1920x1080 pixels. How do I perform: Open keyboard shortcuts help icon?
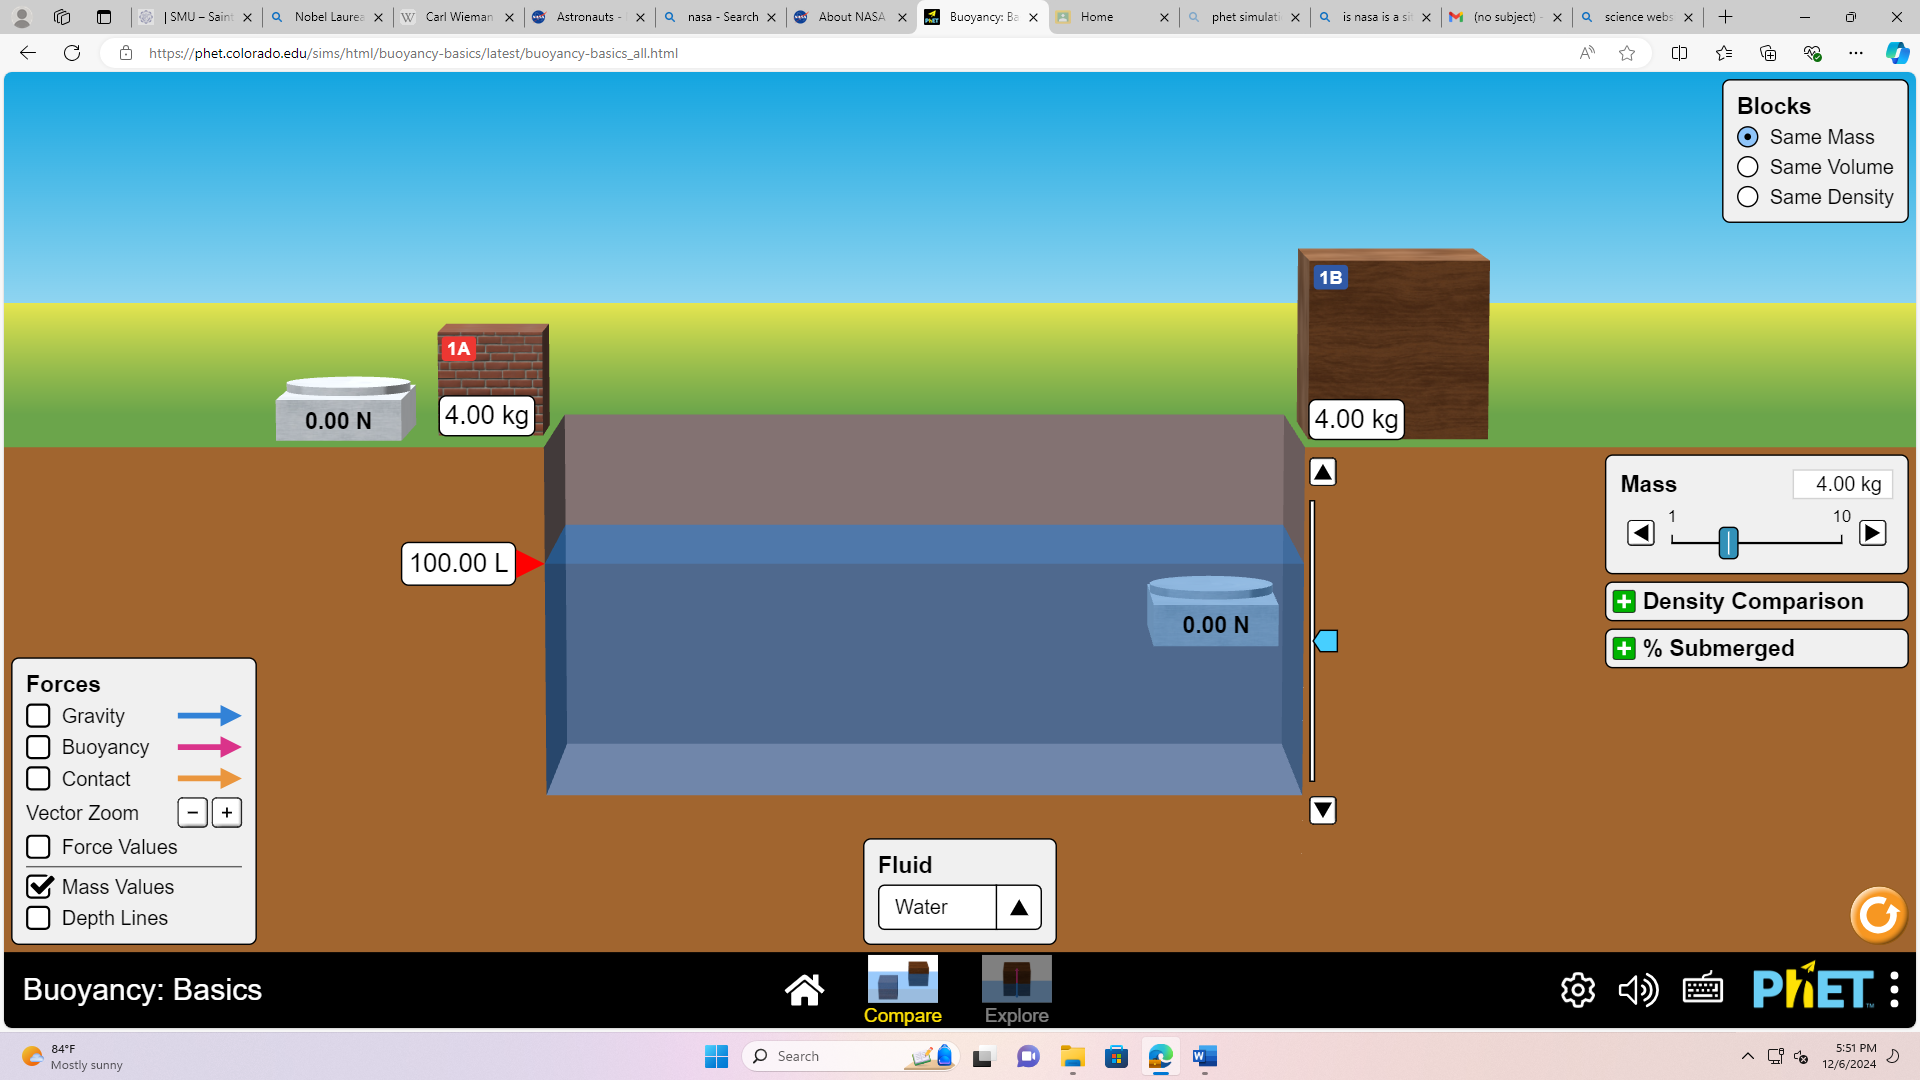click(x=1702, y=990)
